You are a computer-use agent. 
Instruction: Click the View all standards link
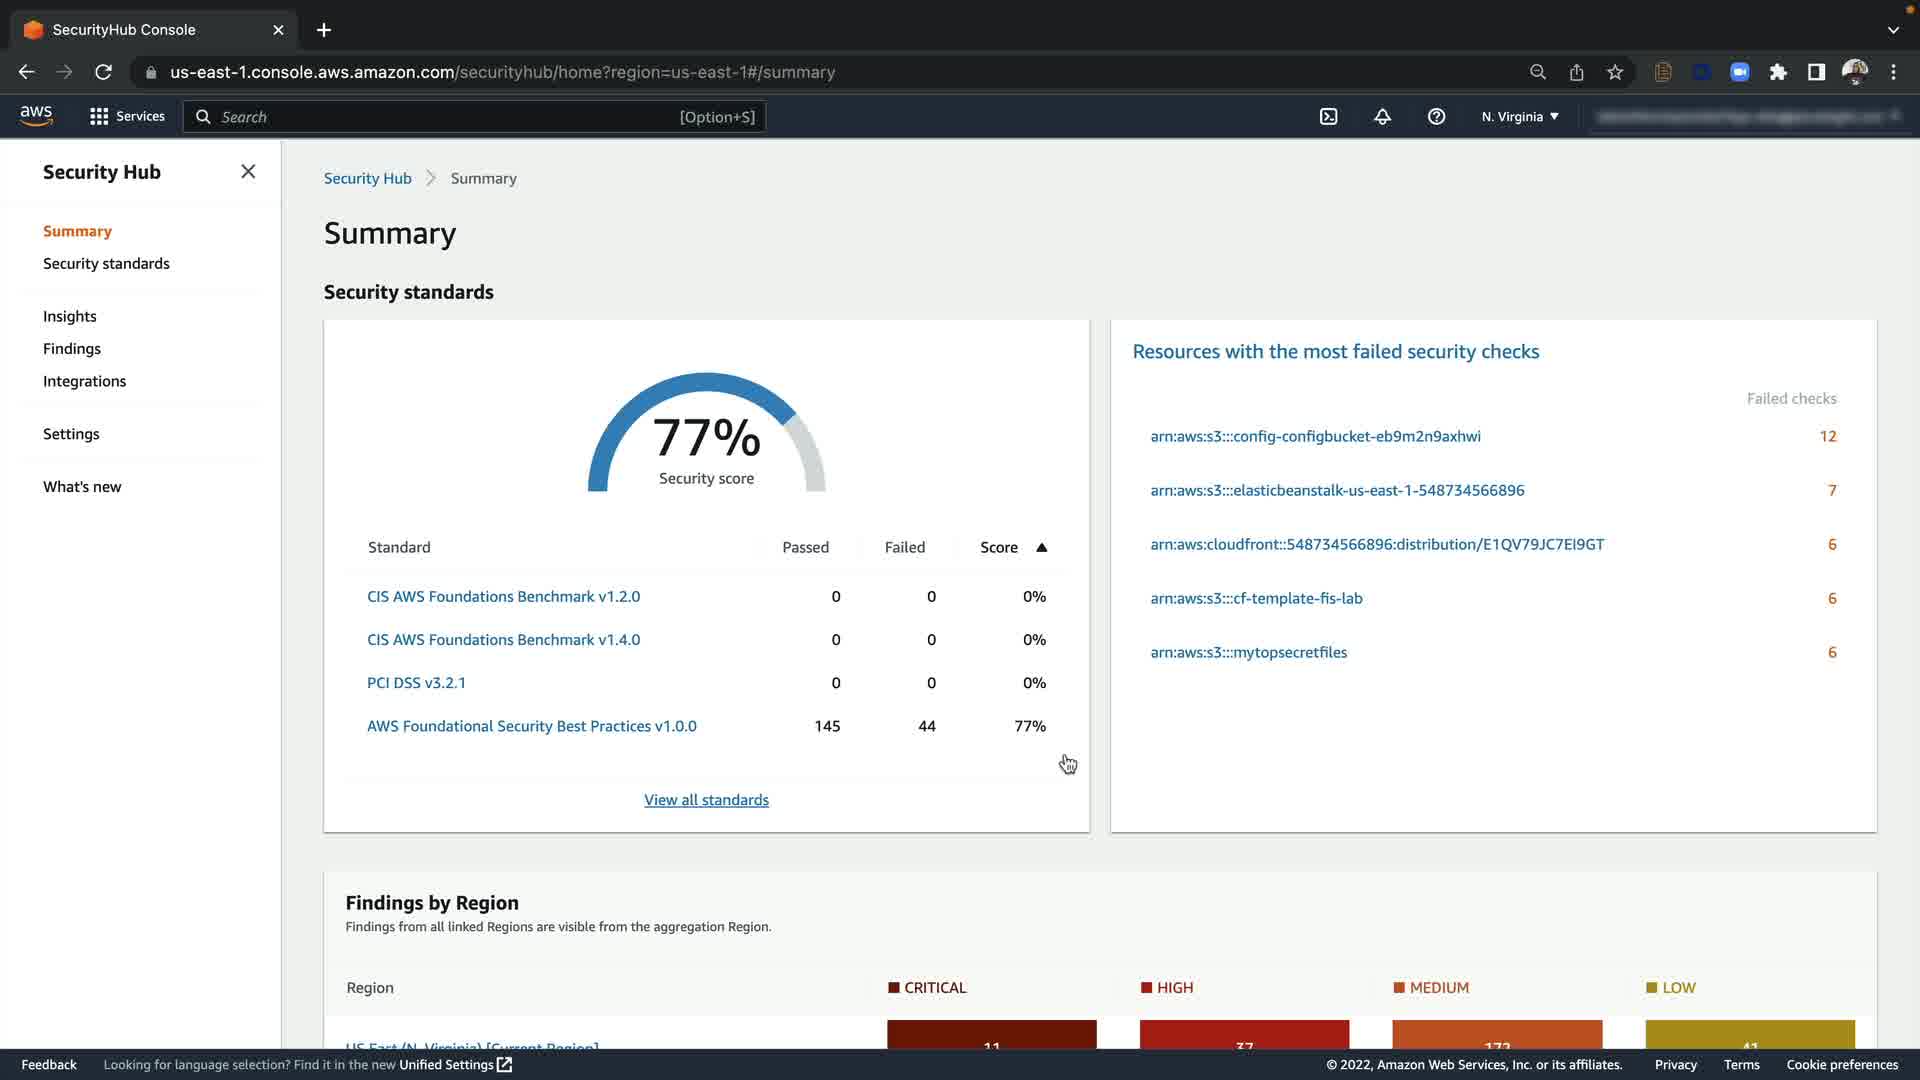[x=706, y=800]
